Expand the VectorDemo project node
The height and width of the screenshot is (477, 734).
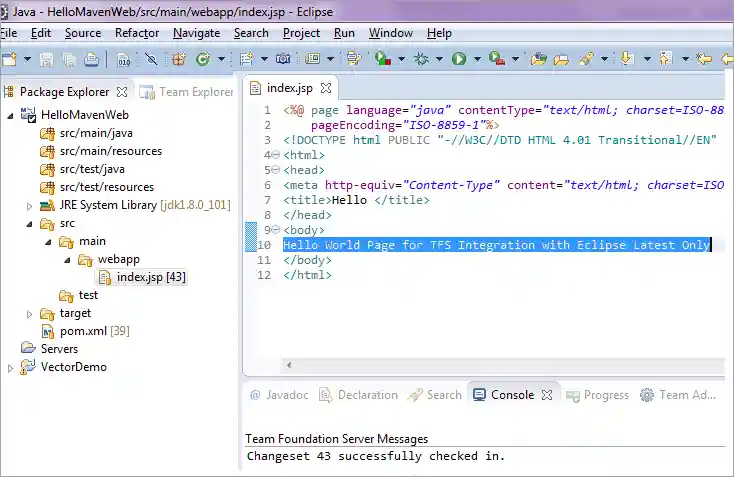[x=10, y=368]
